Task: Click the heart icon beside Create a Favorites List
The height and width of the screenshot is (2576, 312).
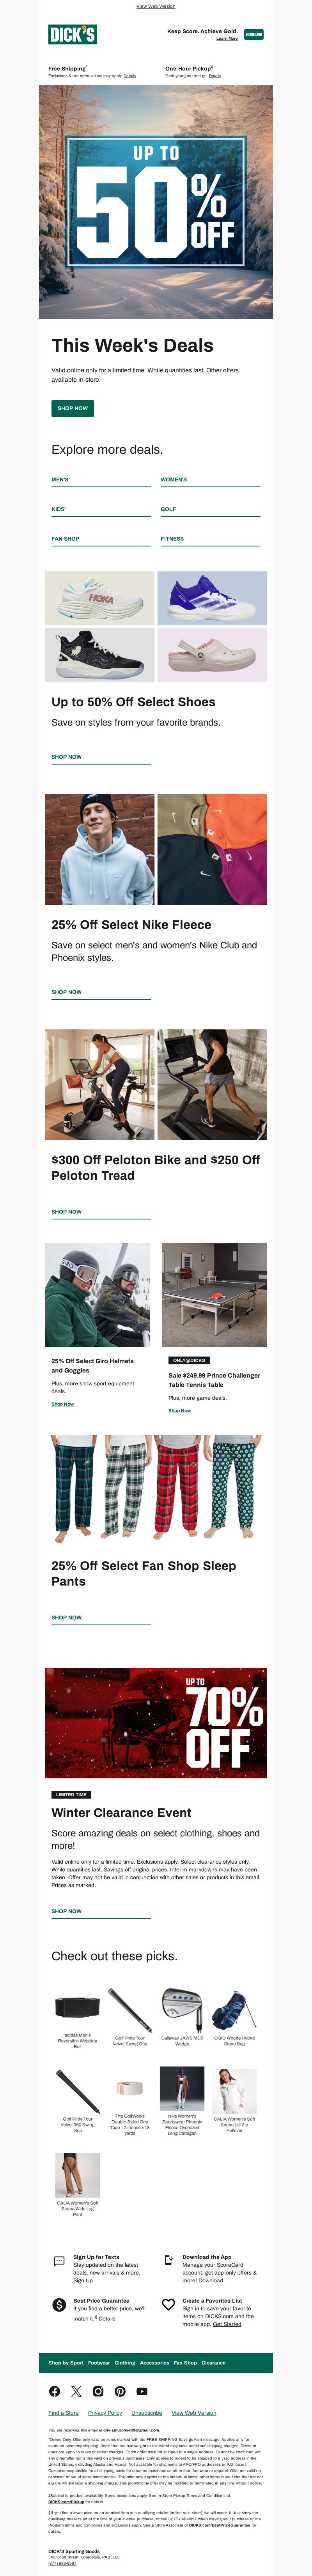Action: (x=168, y=2304)
